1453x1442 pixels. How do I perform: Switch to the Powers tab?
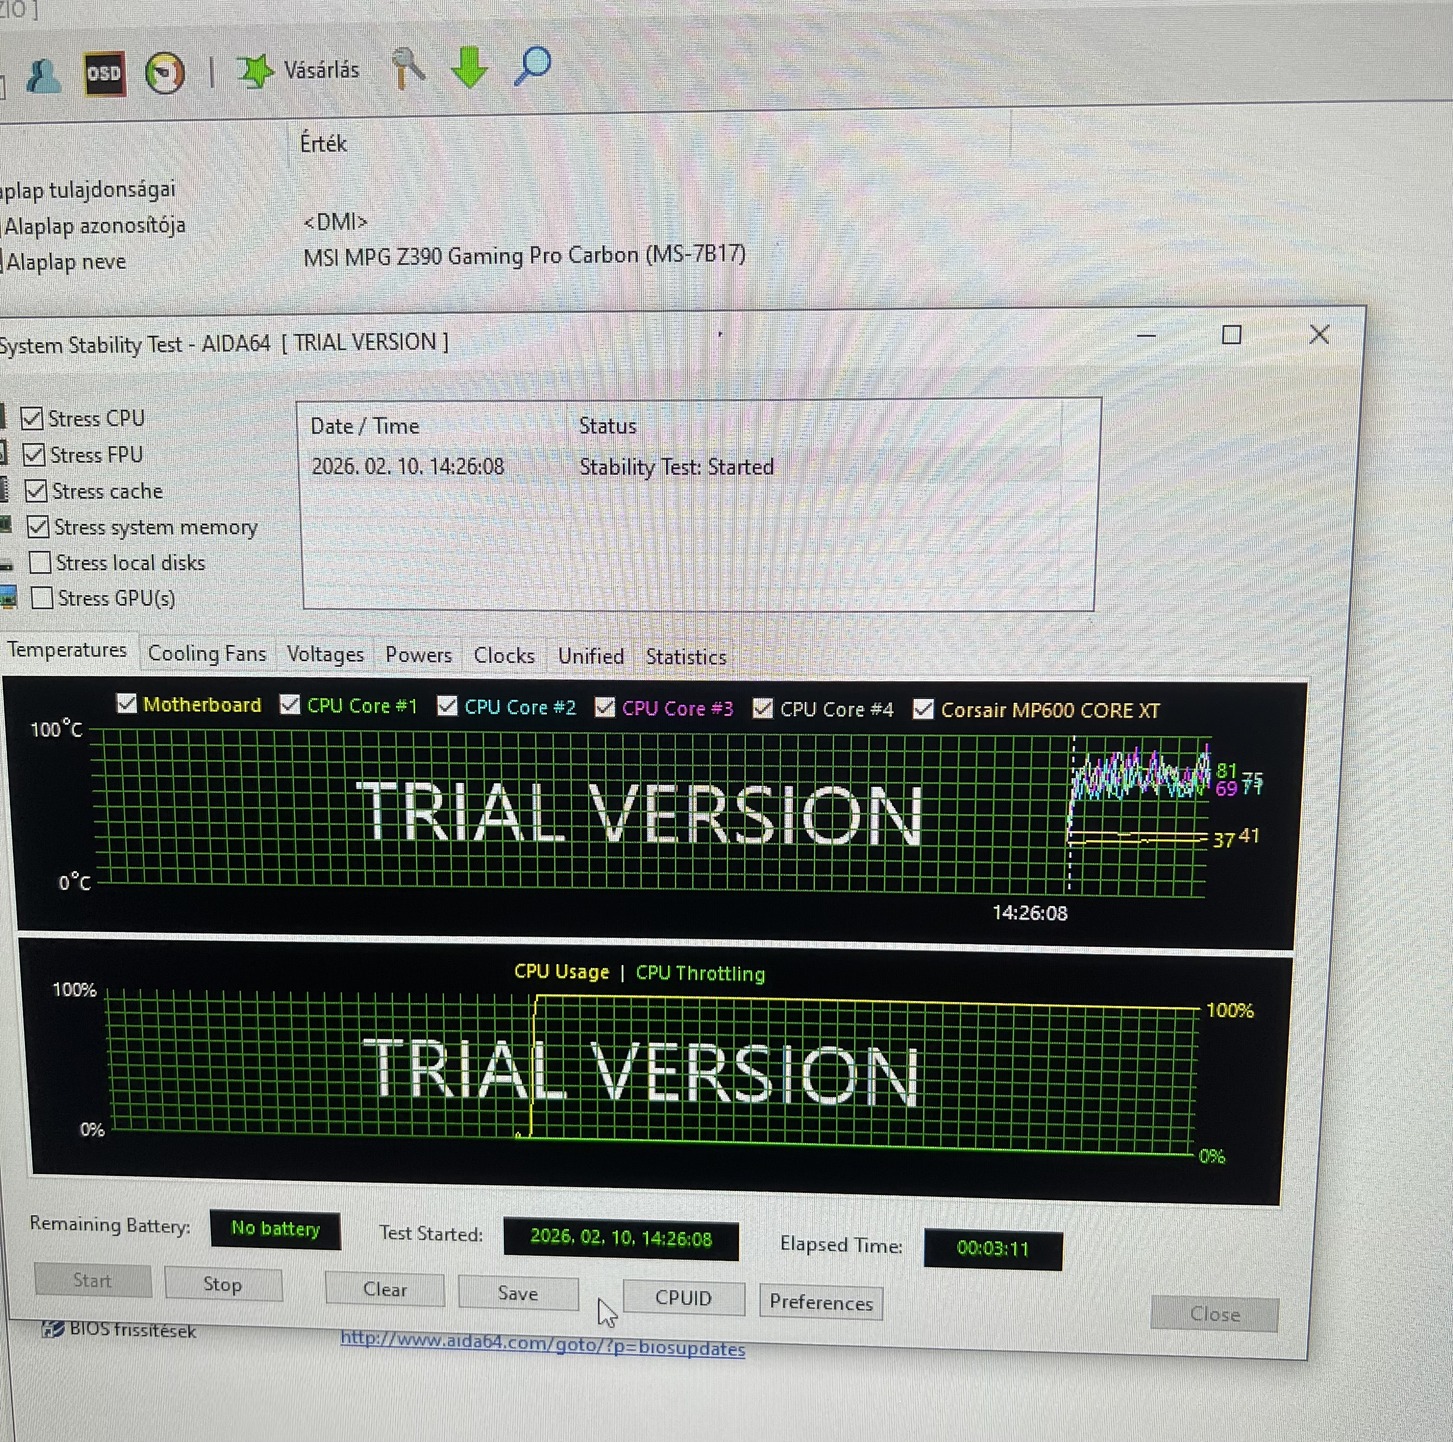[418, 656]
